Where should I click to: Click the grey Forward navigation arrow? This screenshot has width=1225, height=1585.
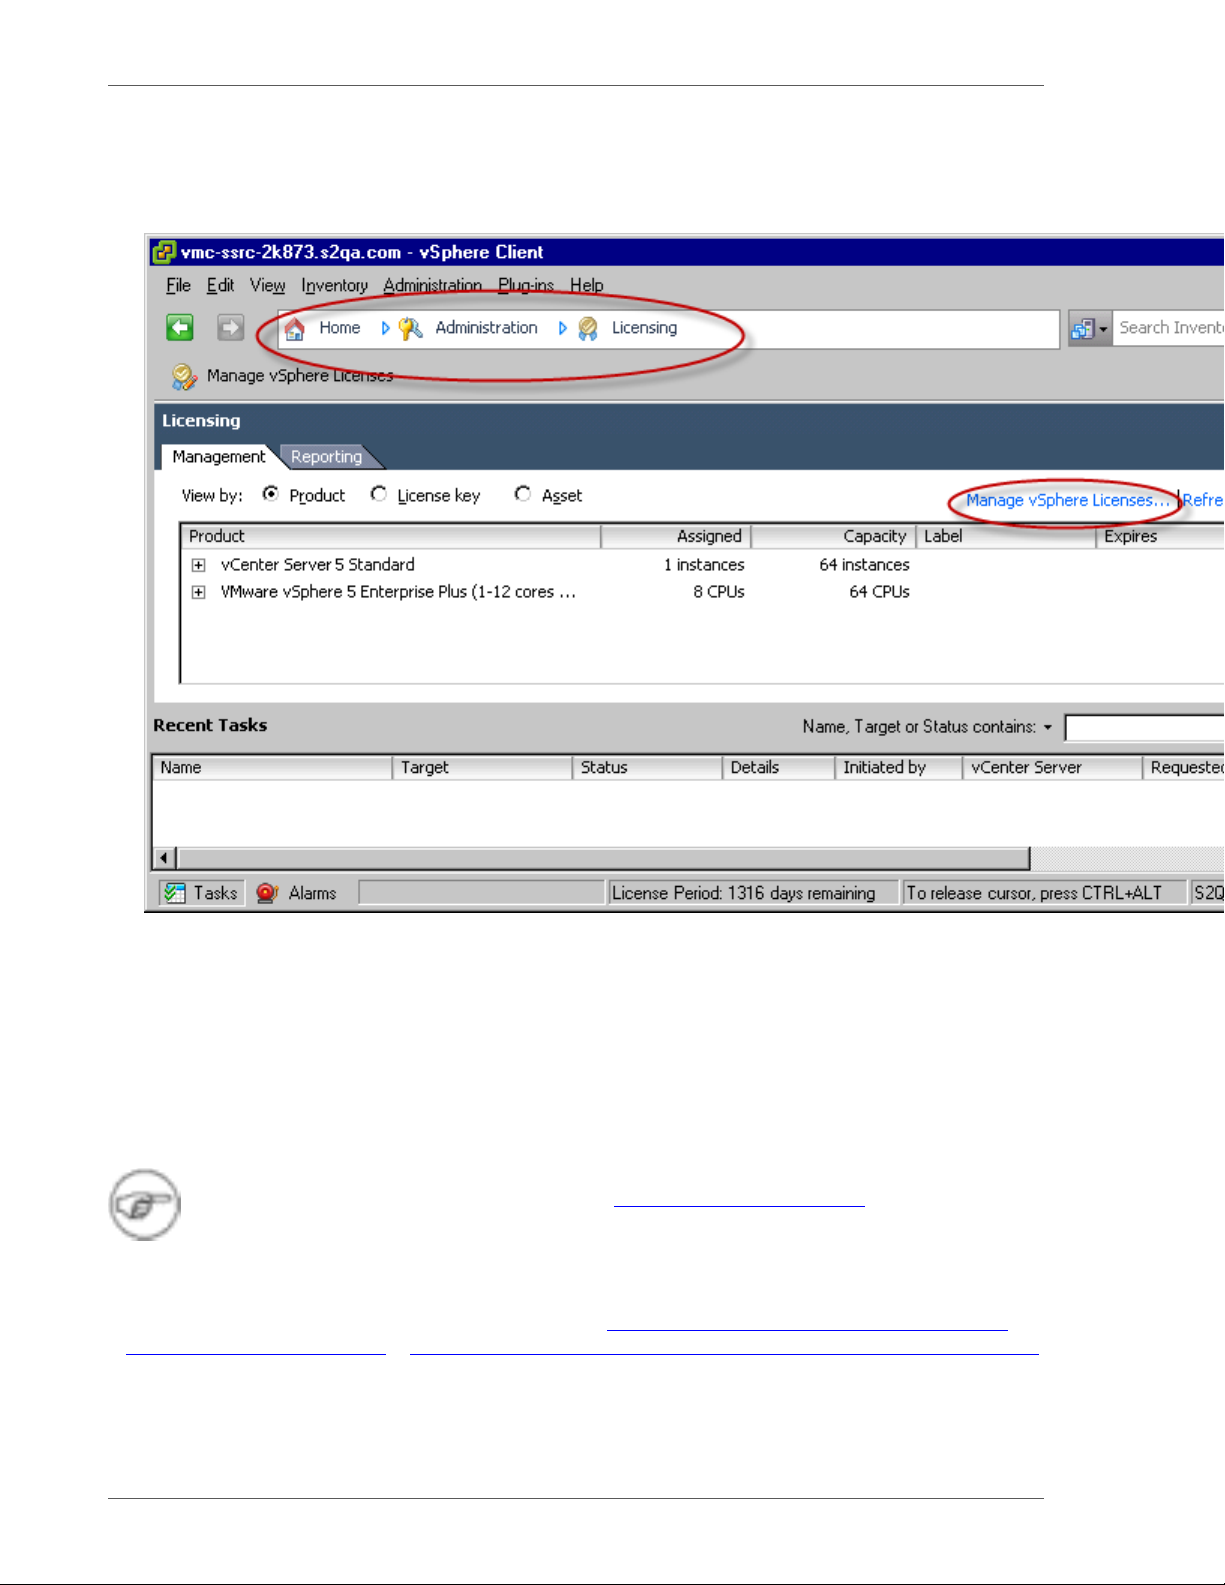(x=231, y=327)
